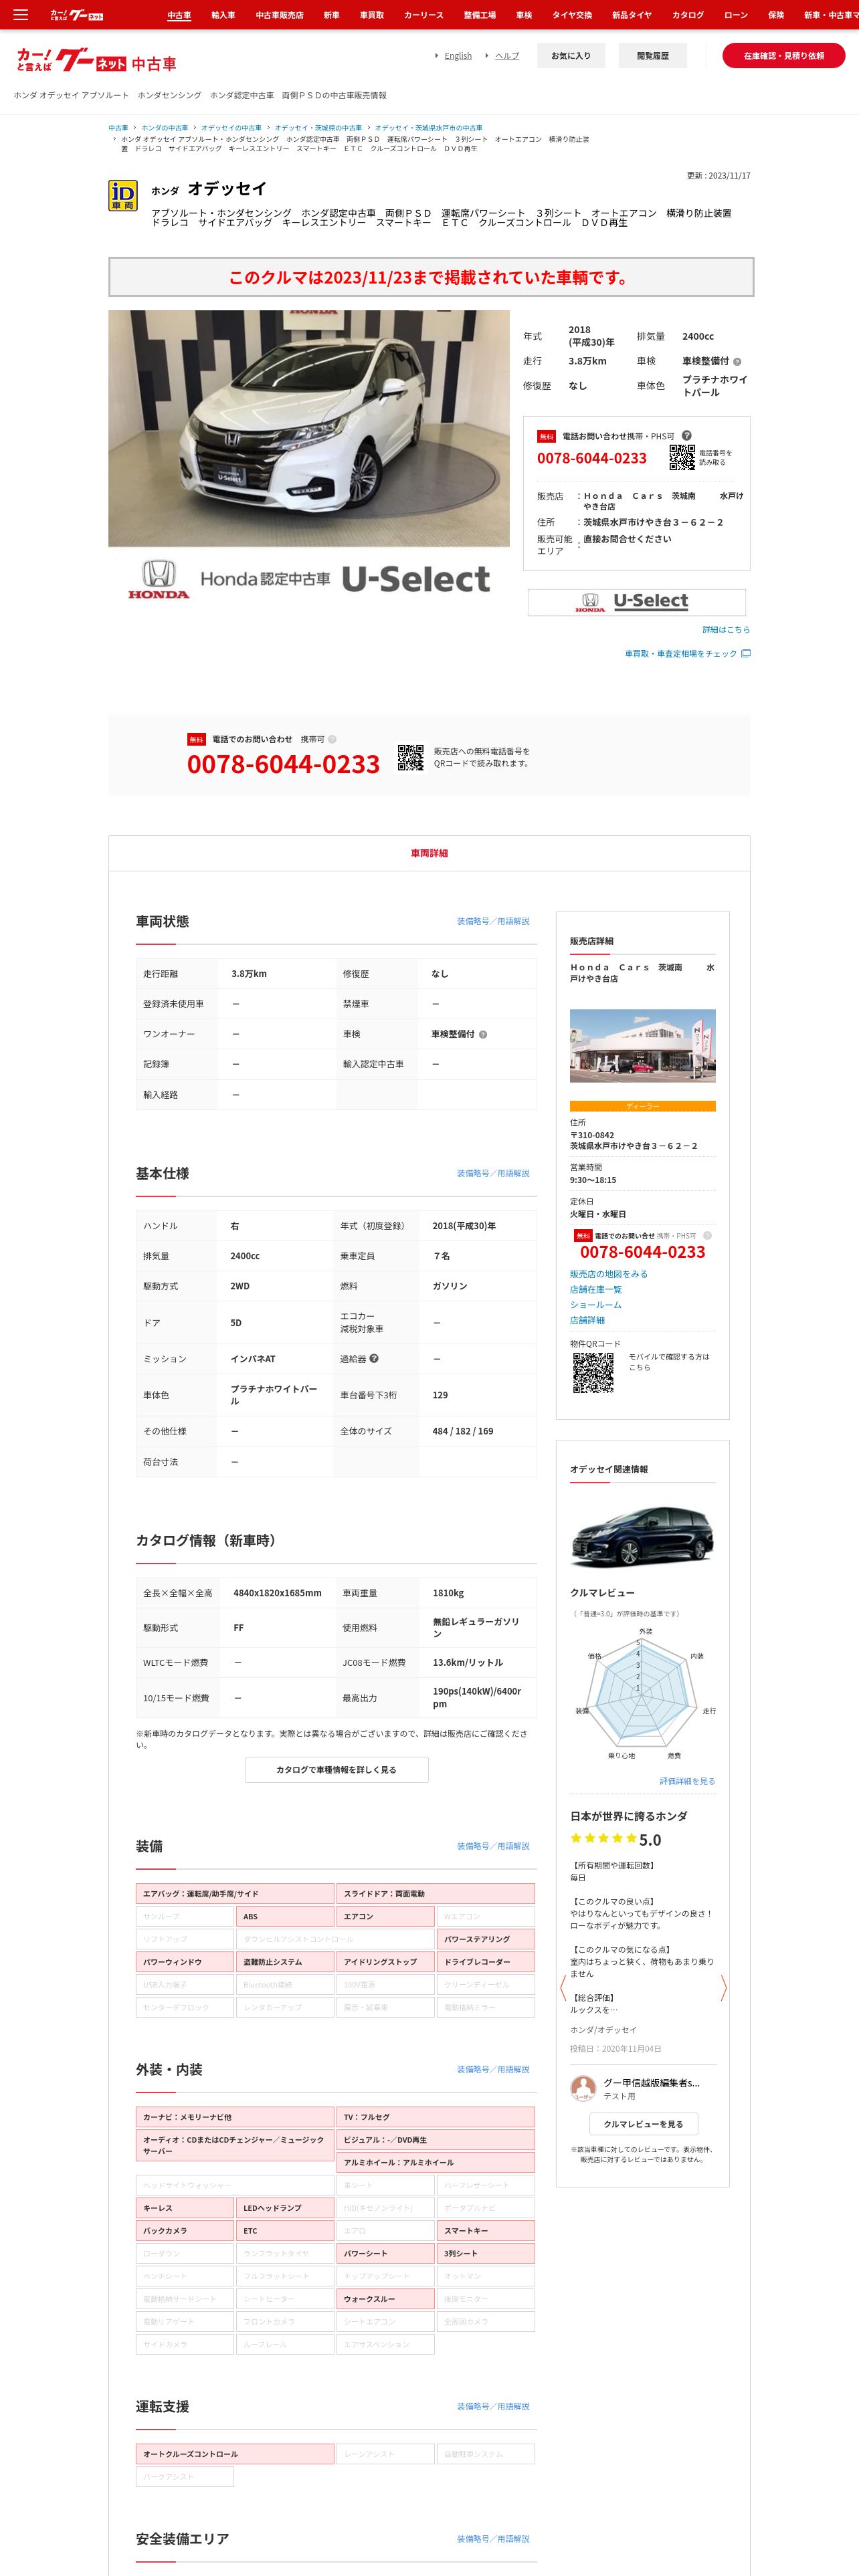Click the バックカメラ equipment cell
This screenshot has width=859, height=2576.
[x=185, y=2231]
